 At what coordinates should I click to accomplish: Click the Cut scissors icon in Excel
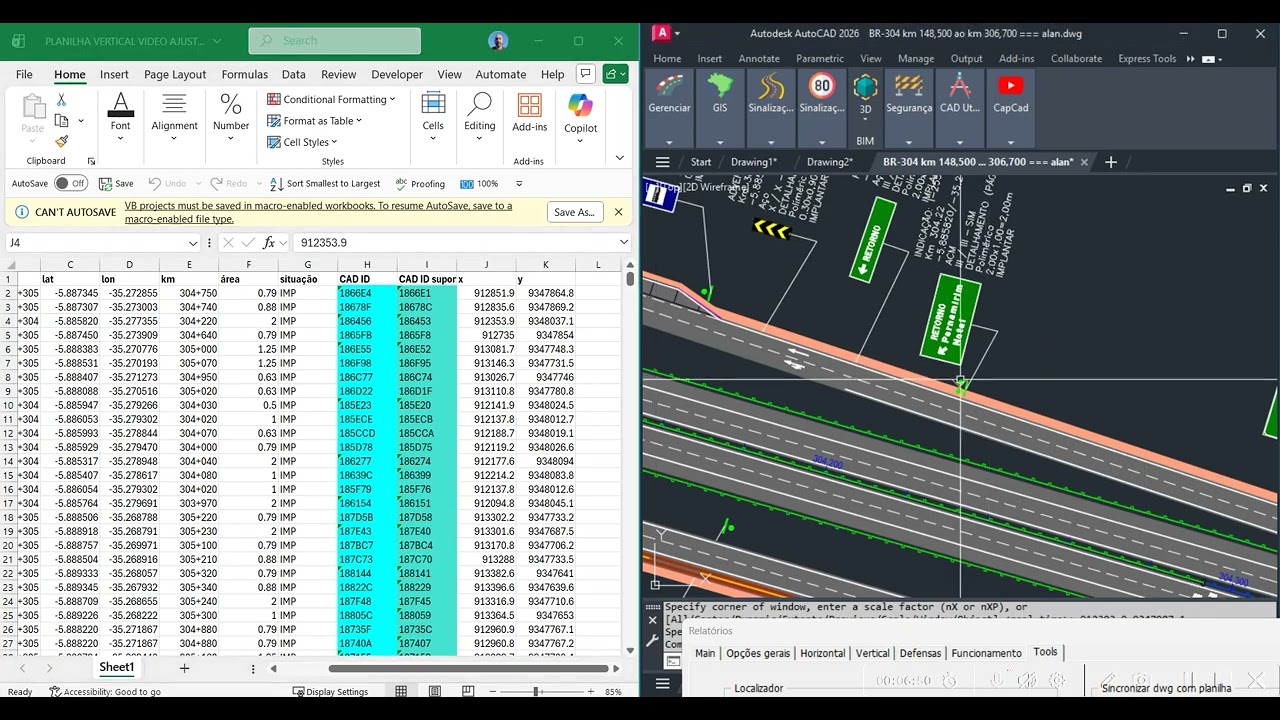61,100
